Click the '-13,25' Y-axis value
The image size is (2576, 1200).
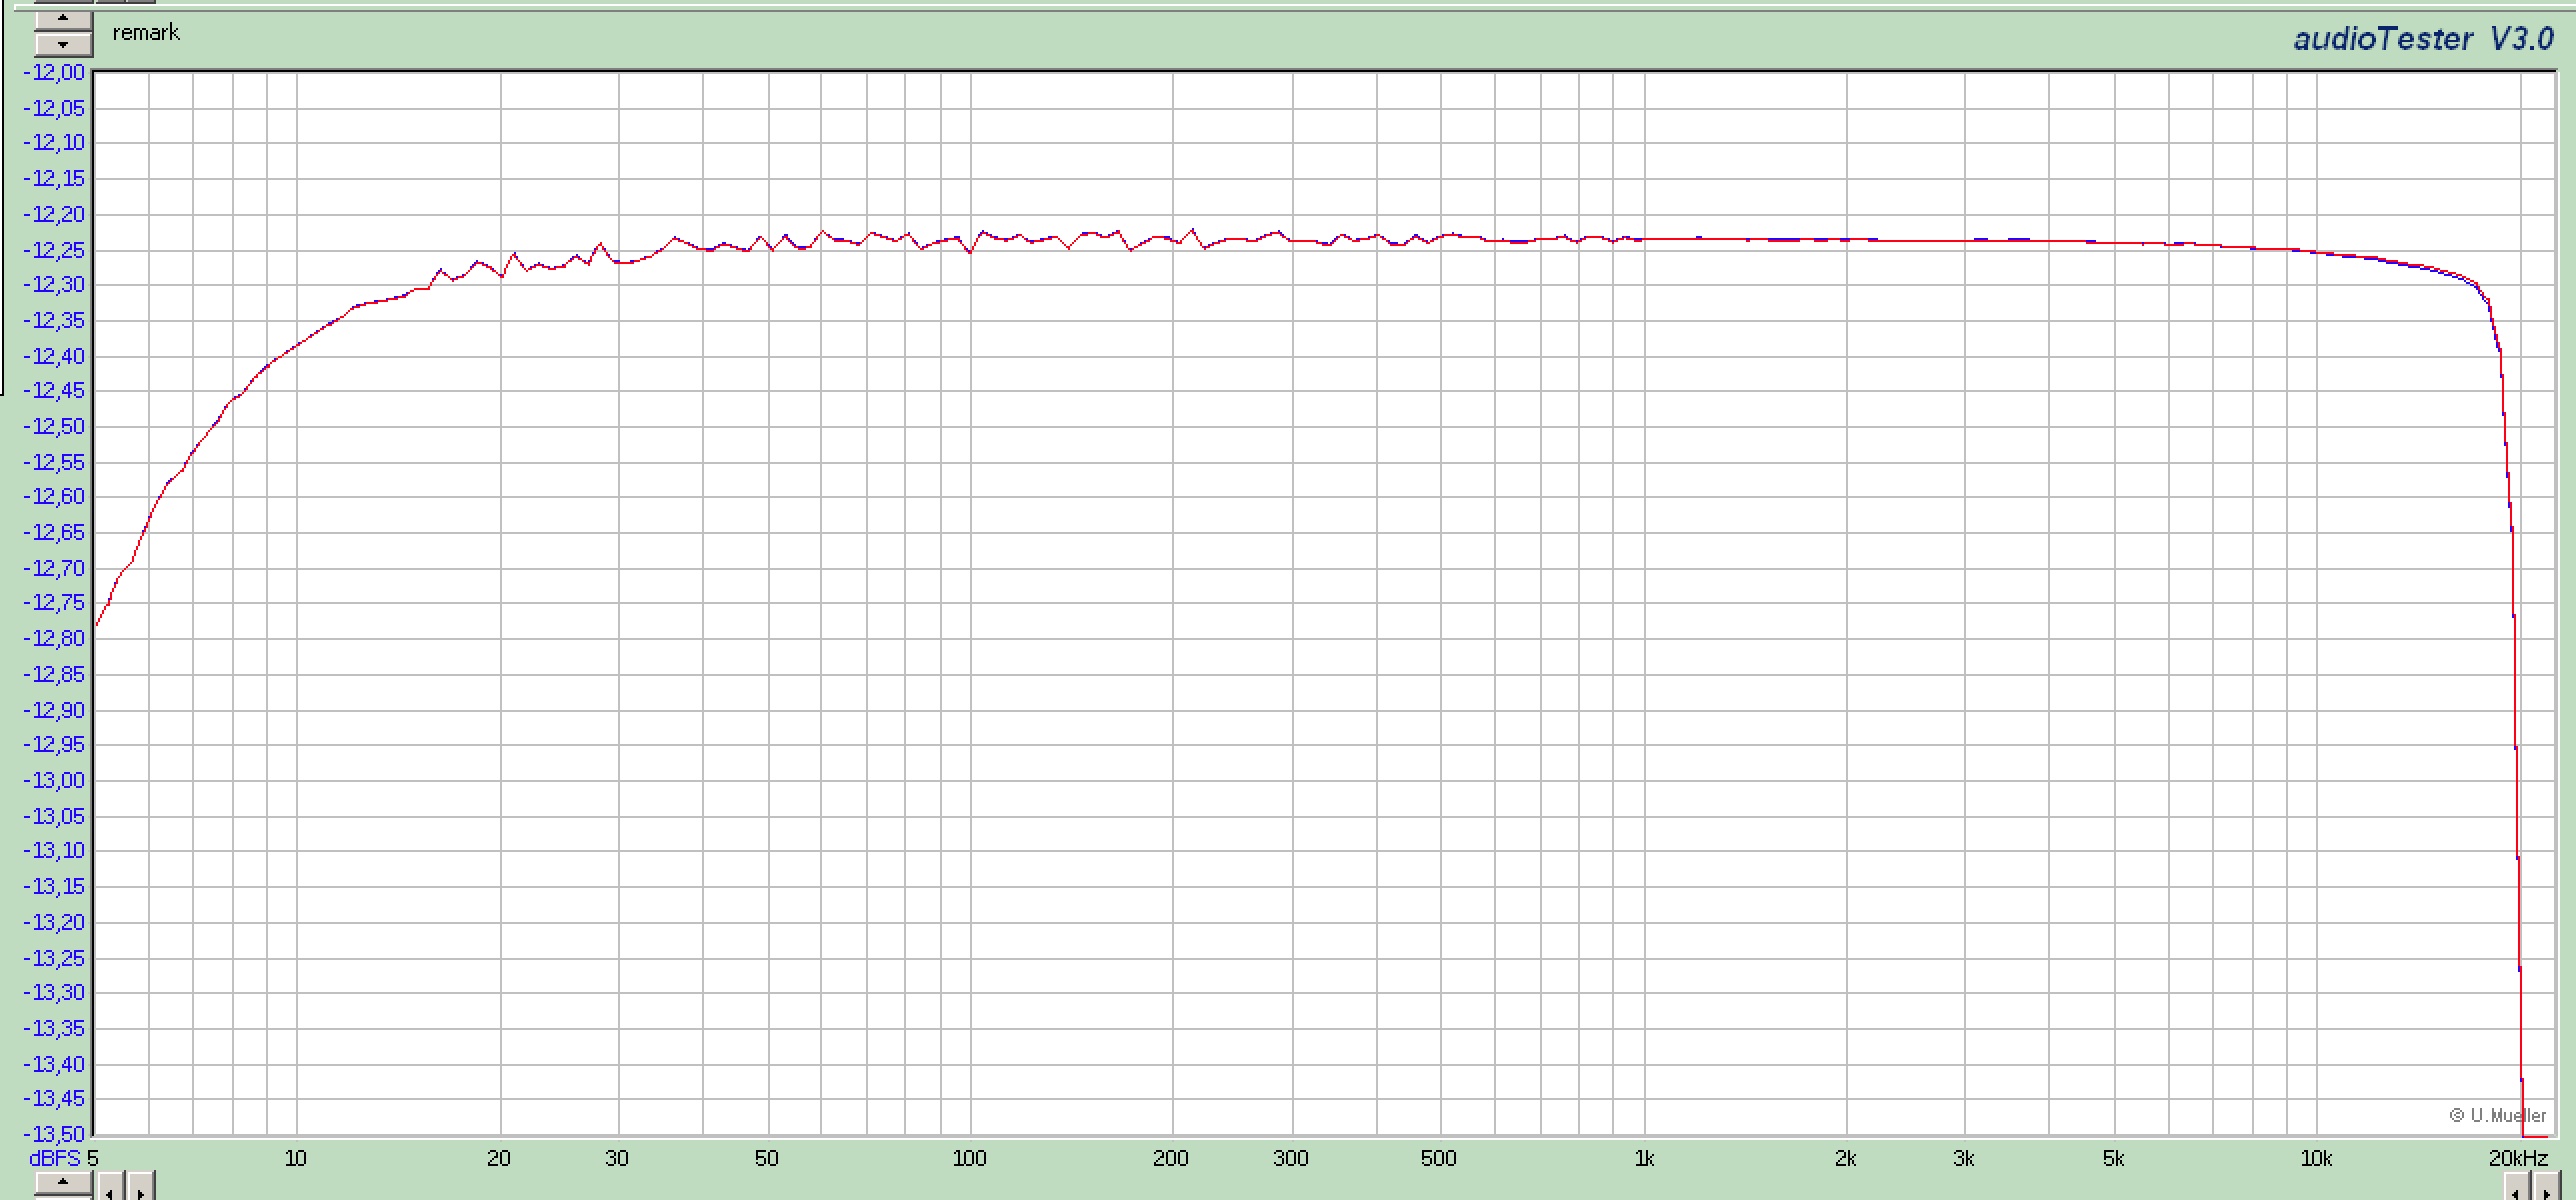[x=55, y=958]
